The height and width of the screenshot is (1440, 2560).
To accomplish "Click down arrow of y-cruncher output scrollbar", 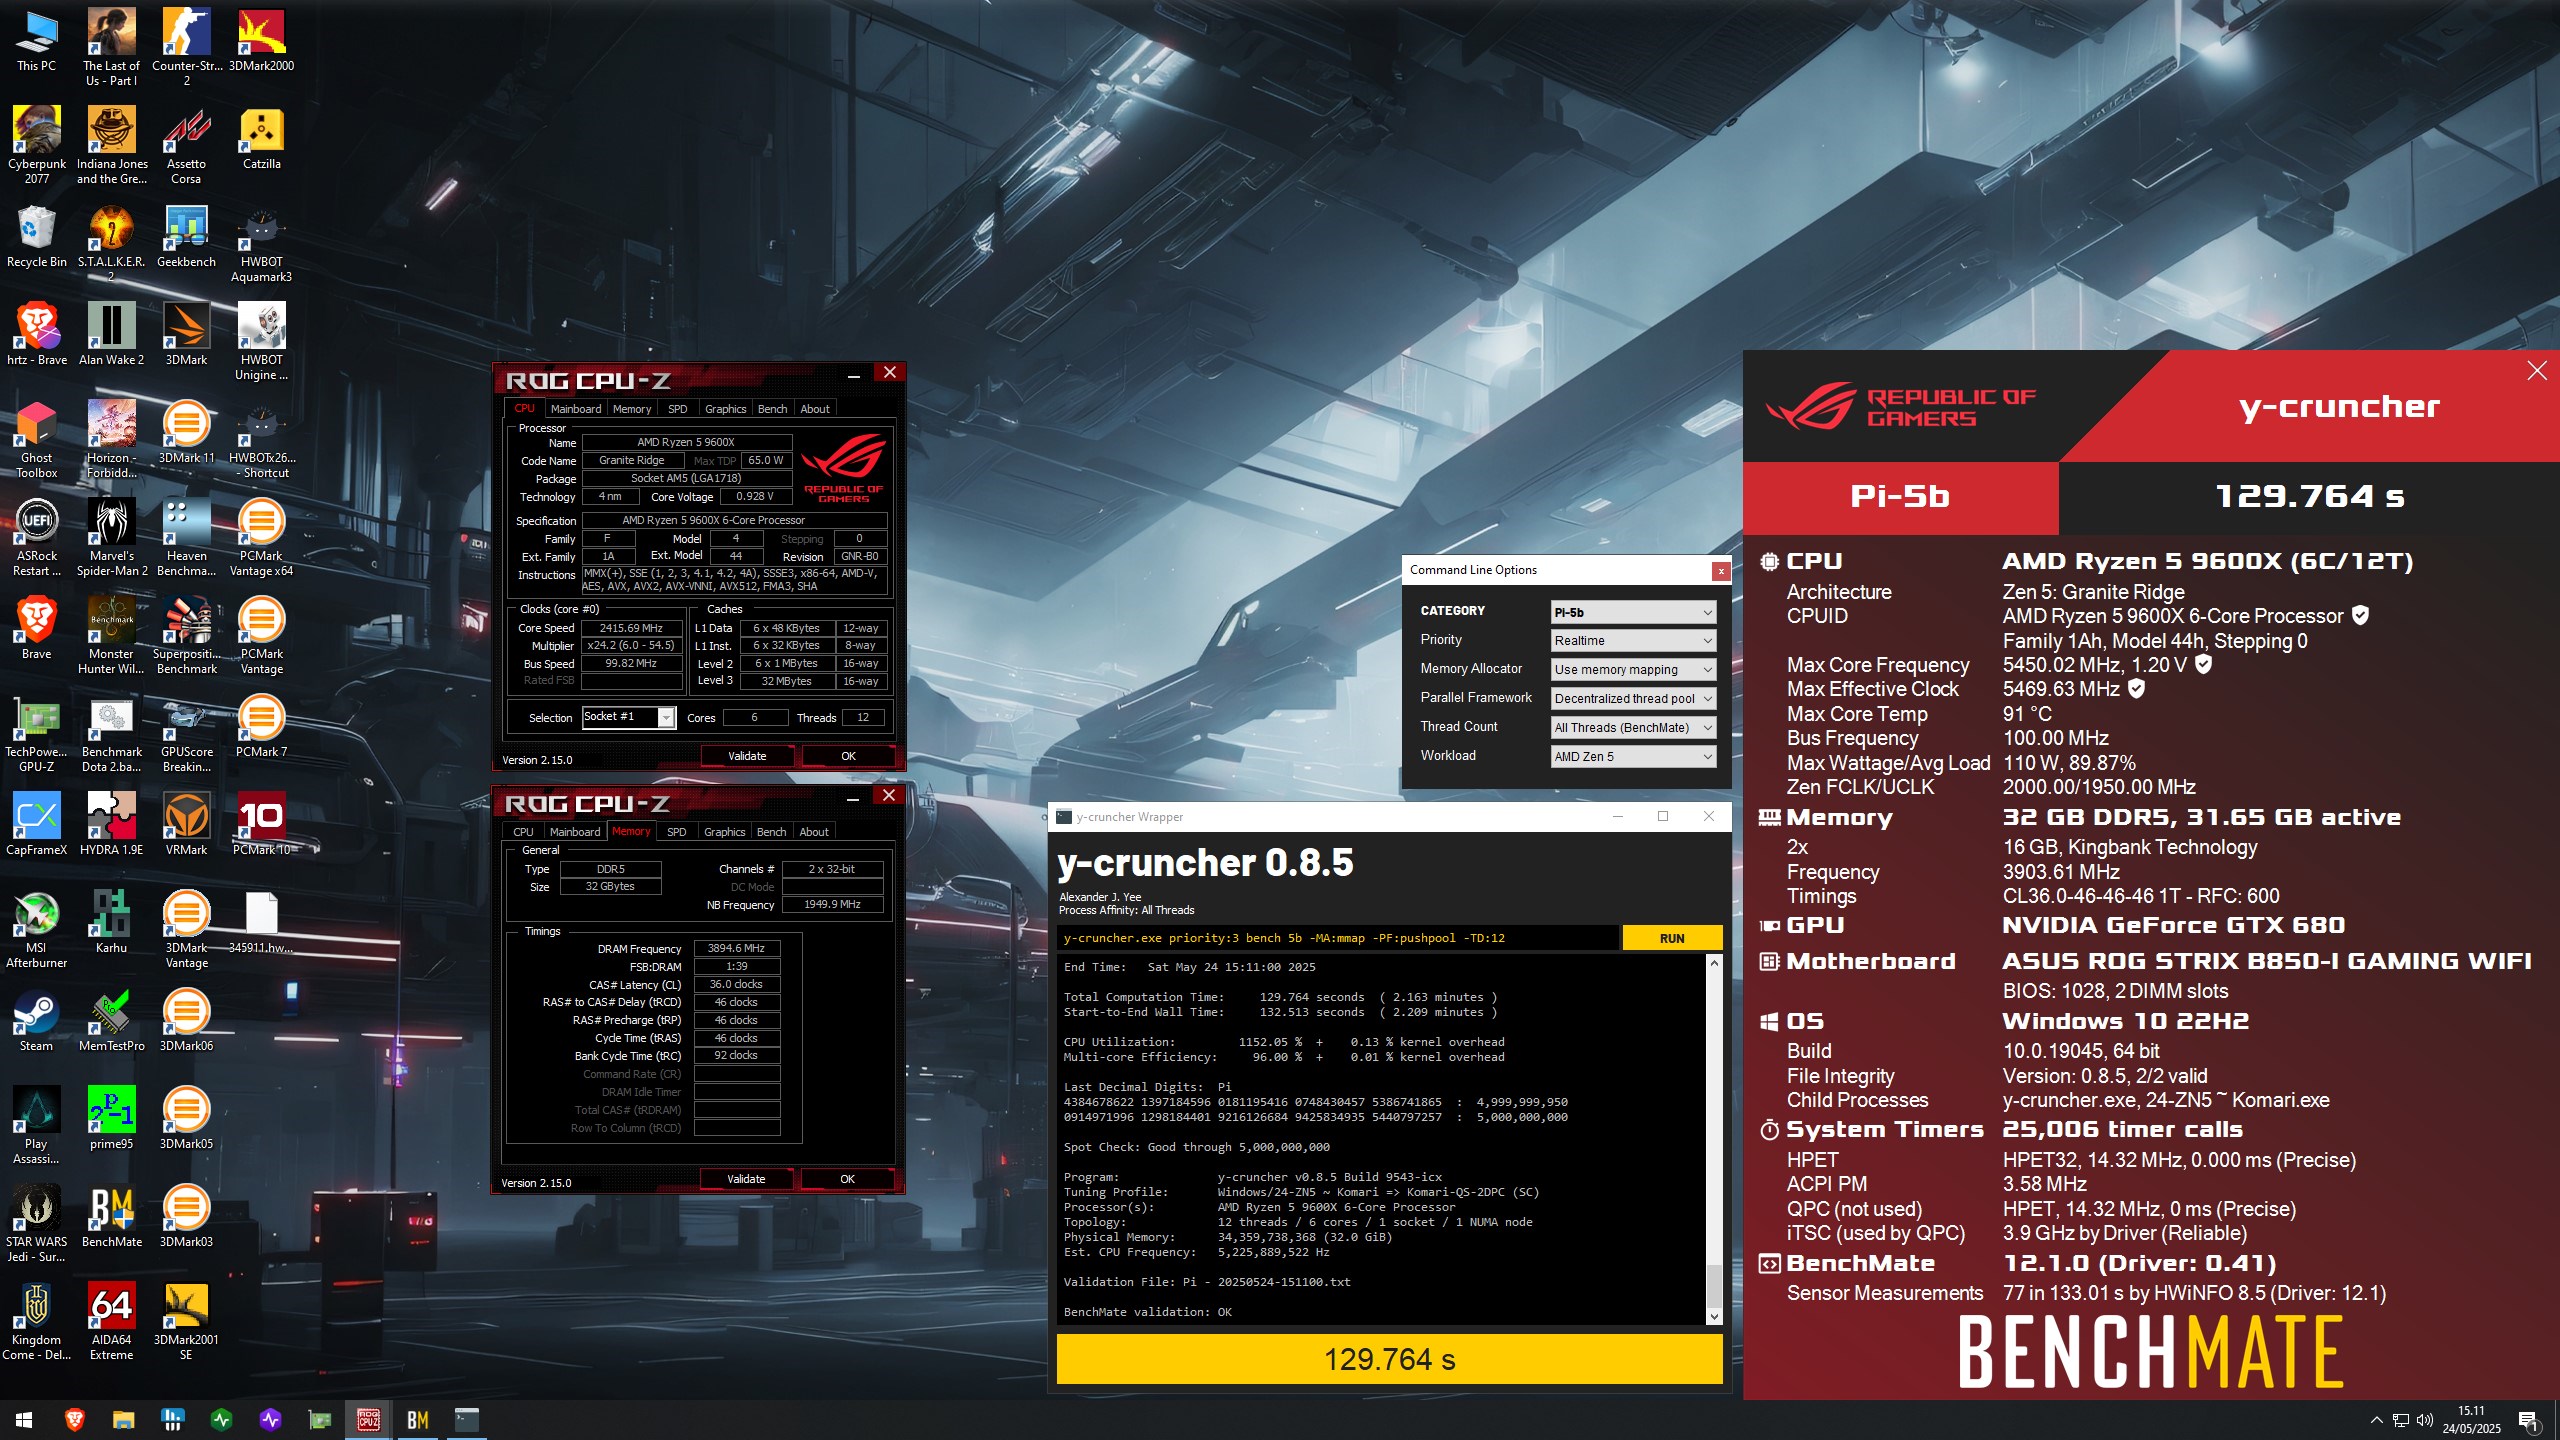I will click(x=1714, y=1317).
